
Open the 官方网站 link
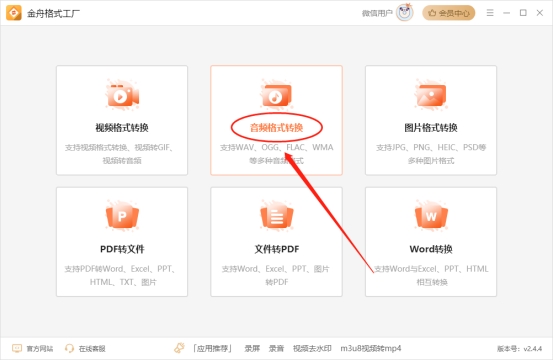coord(40,349)
